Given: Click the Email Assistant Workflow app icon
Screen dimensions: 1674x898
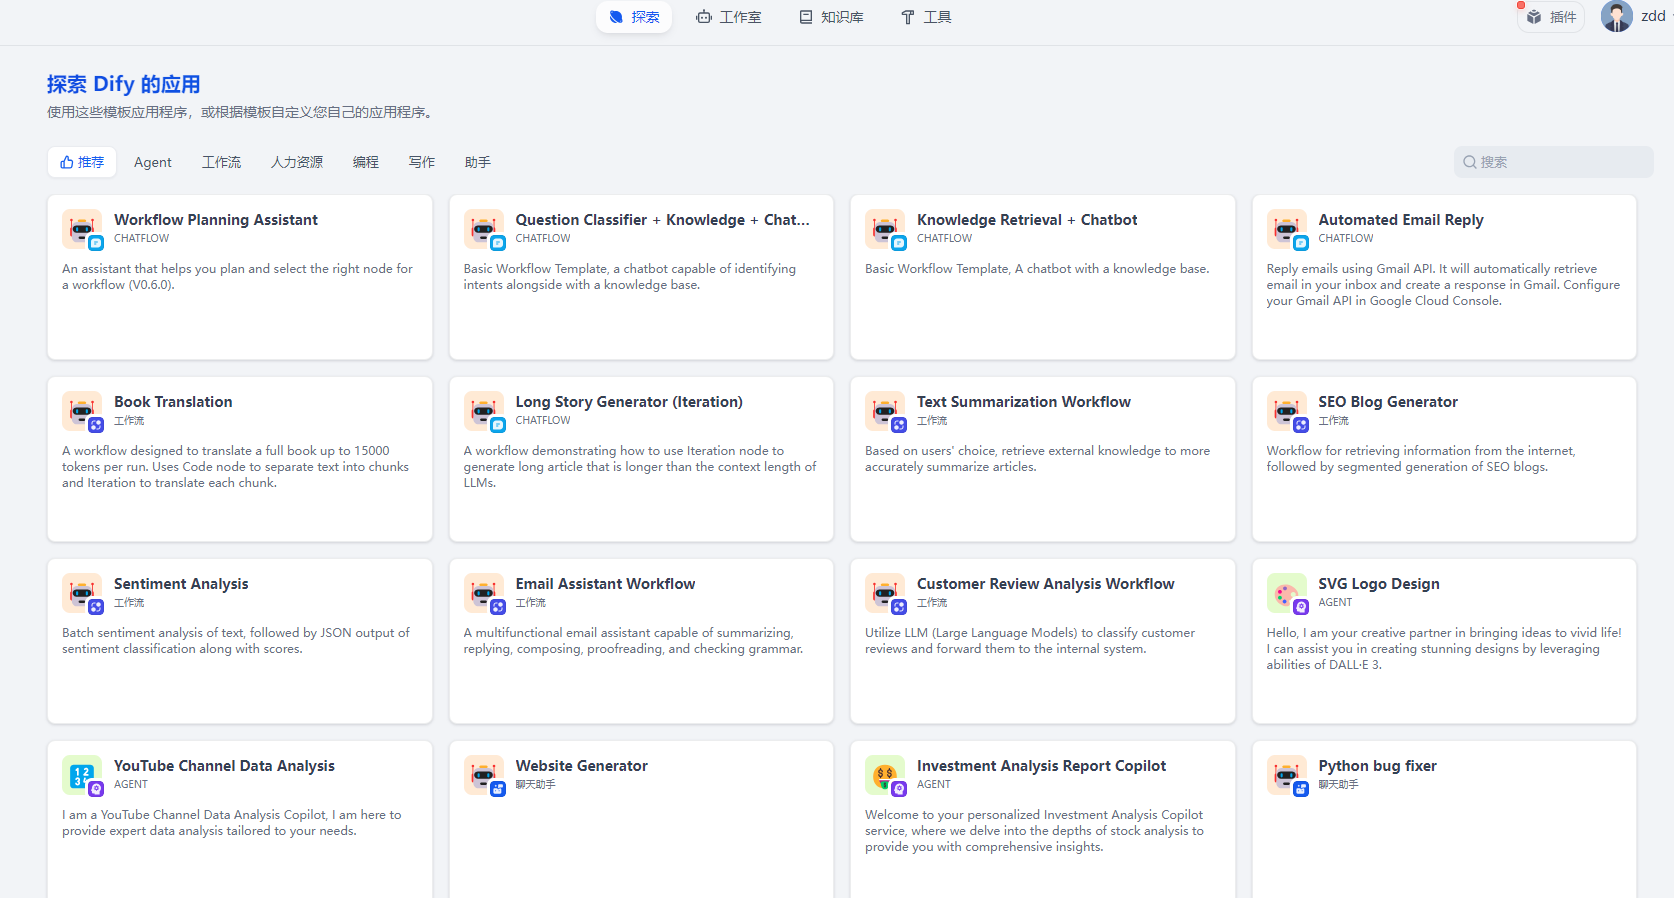Looking at the screenshot, I should coord(484,593).
